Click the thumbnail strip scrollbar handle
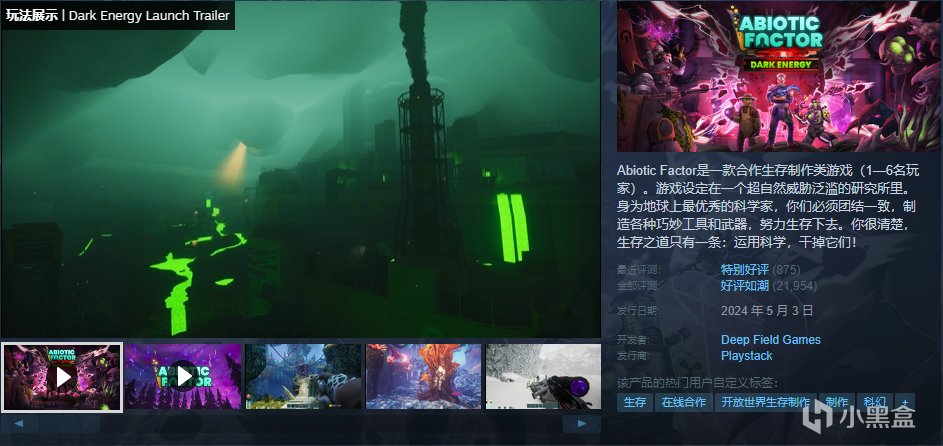 tap(70, 424)
